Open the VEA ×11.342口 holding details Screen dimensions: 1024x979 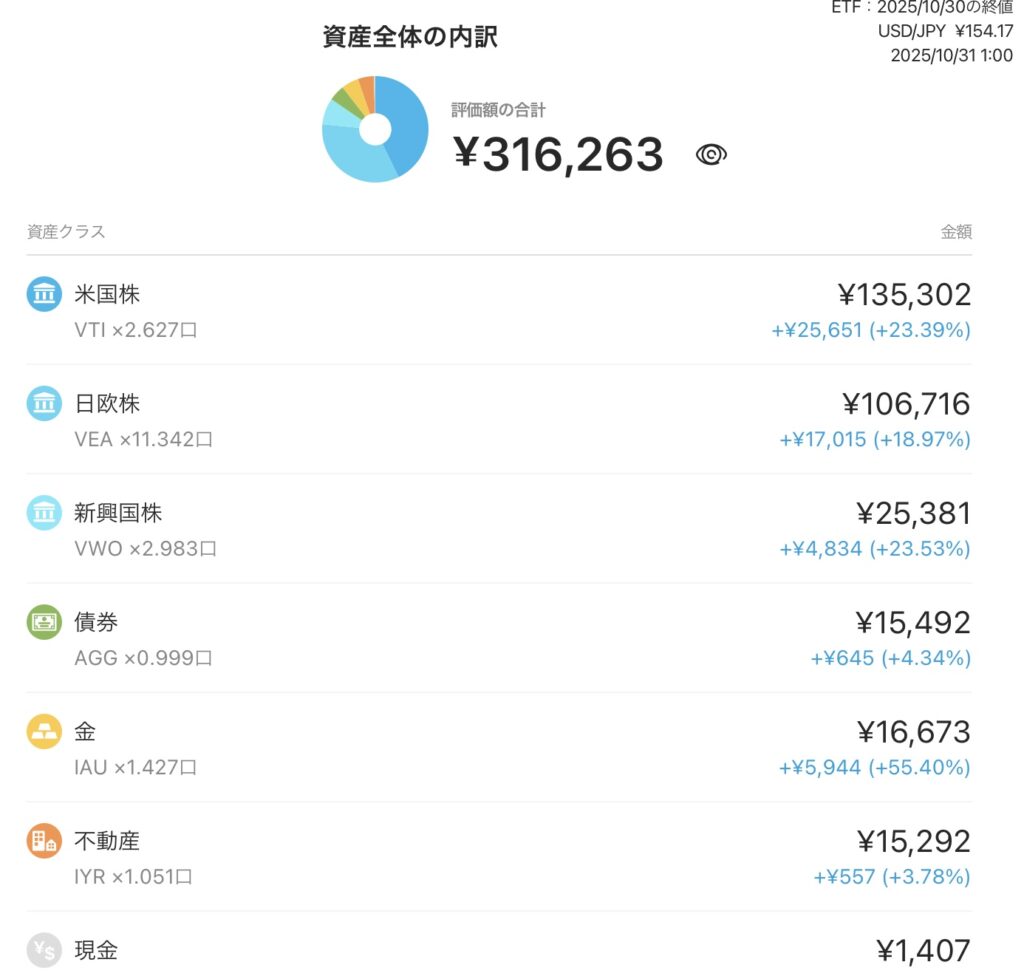[144, 439]
